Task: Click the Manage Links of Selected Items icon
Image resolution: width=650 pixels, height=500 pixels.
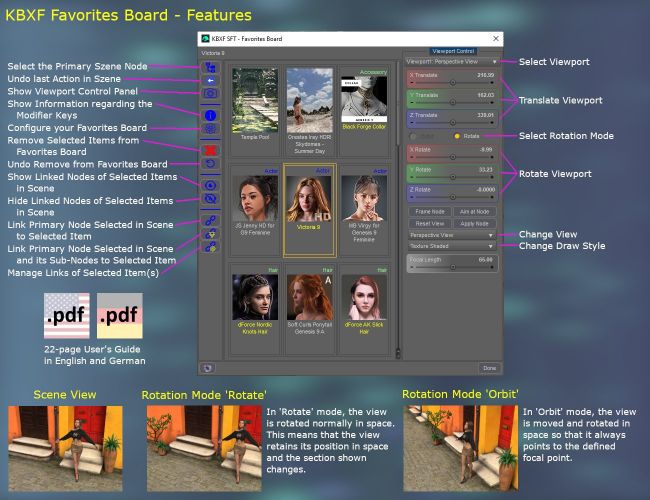Action: (x=210, y=246)
